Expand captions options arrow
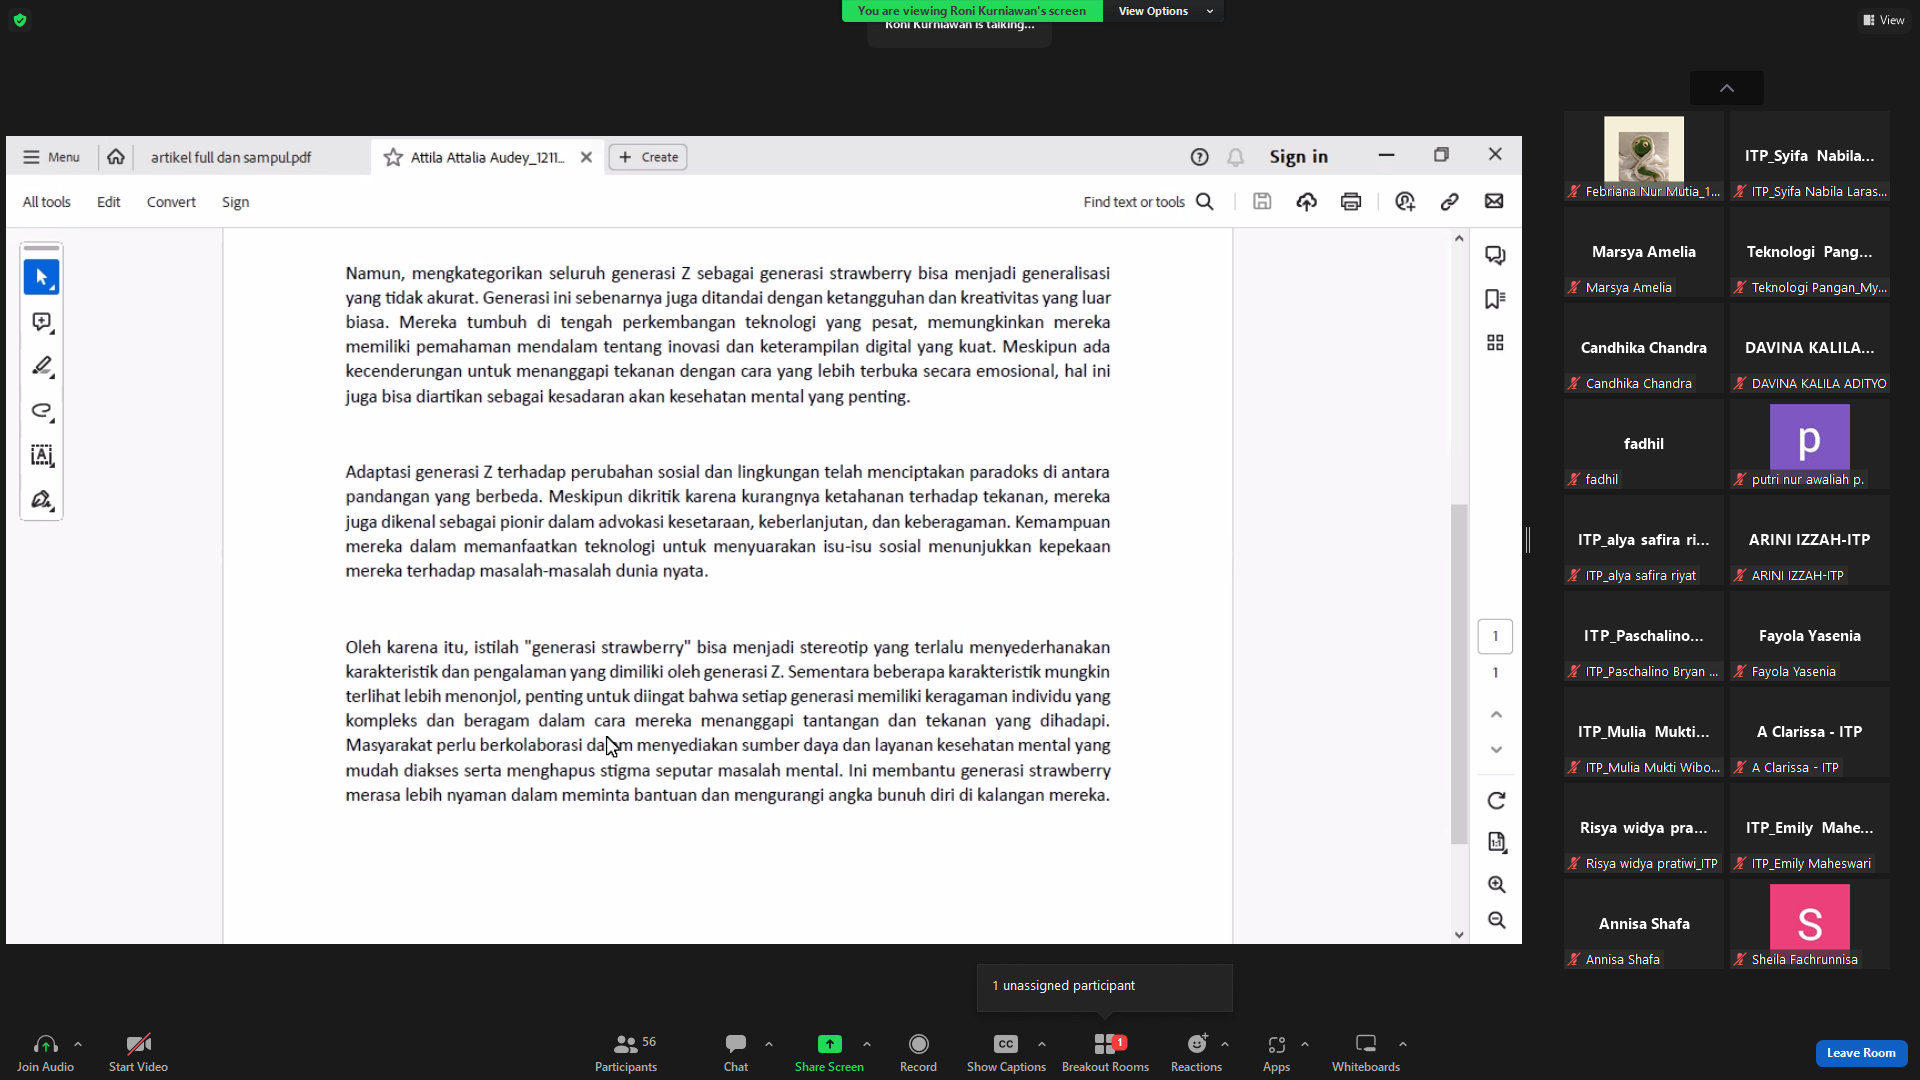Screen dimensions: 1920x1080 (x=1042, y=1044)
